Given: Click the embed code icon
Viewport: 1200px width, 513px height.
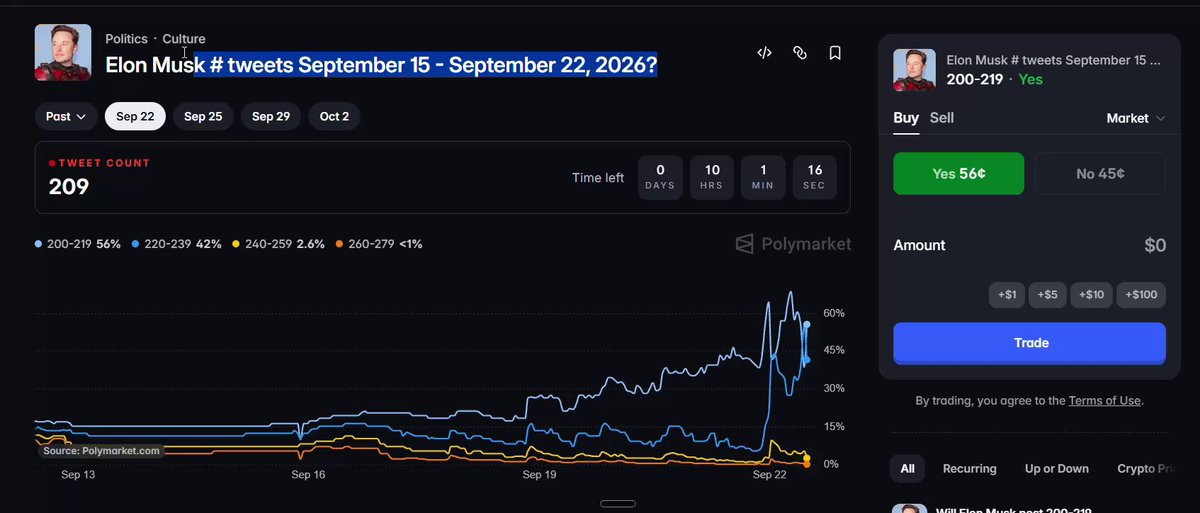Looking at the screenshot, I should (764, 53).
